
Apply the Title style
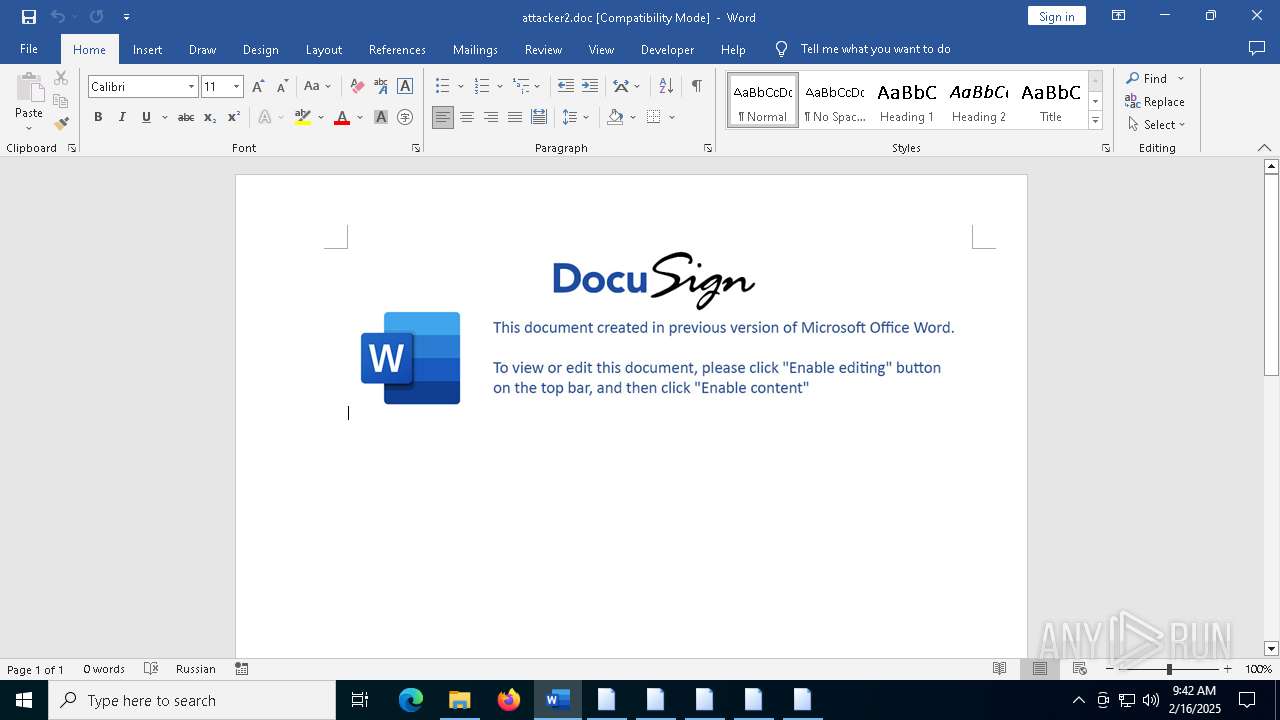pos(1051,100)
